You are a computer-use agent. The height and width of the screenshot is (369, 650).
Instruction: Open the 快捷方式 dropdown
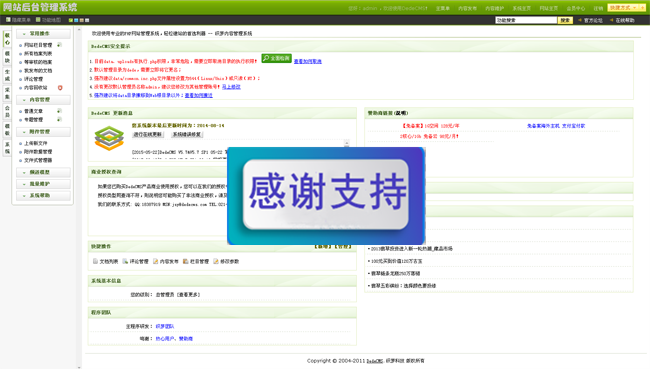[x=623, y=7]
